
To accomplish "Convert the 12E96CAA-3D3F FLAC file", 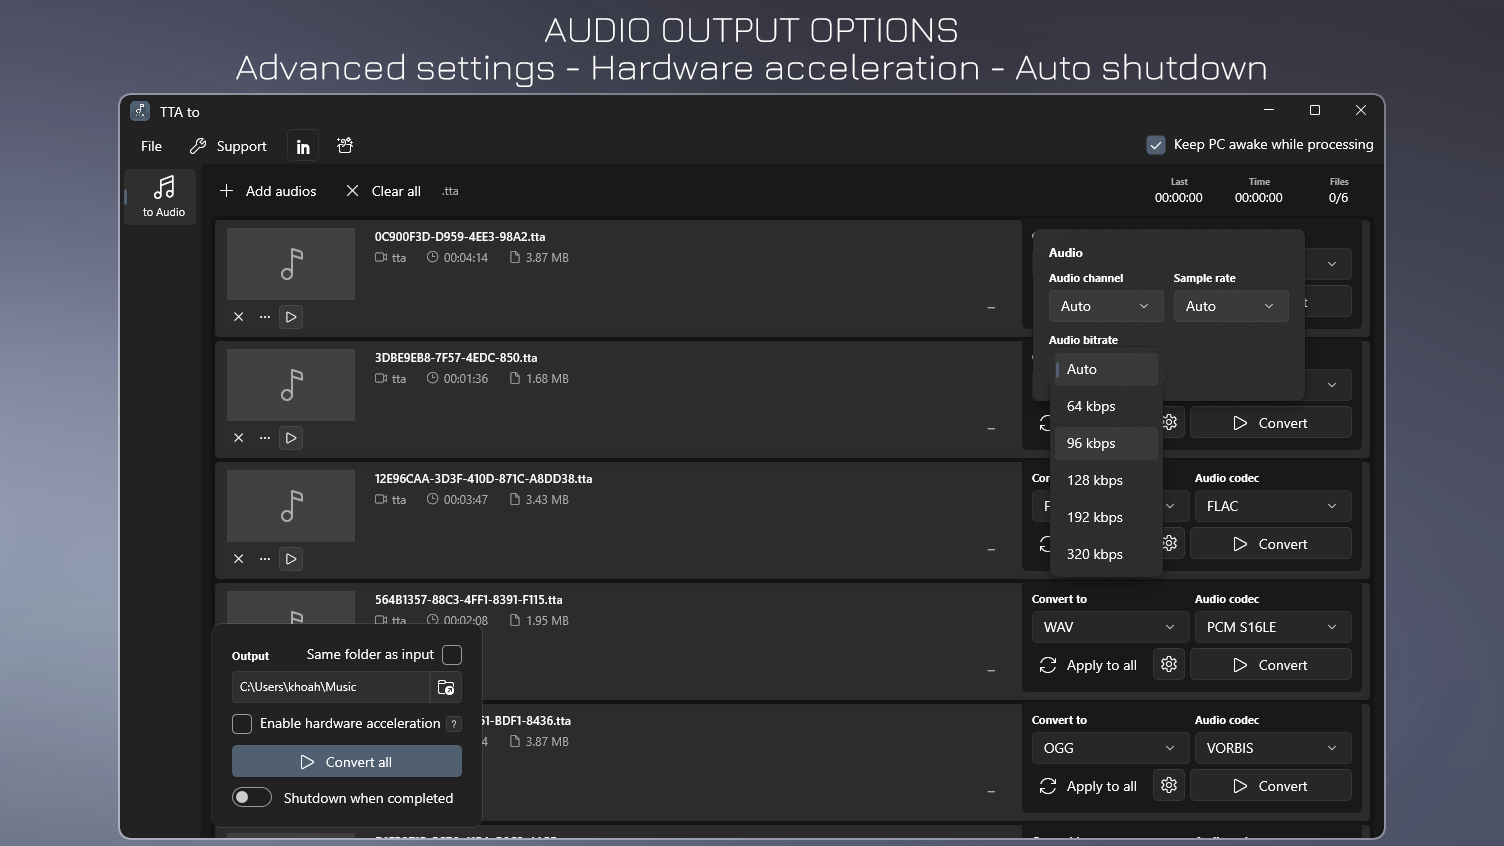I will (1271, 544).
